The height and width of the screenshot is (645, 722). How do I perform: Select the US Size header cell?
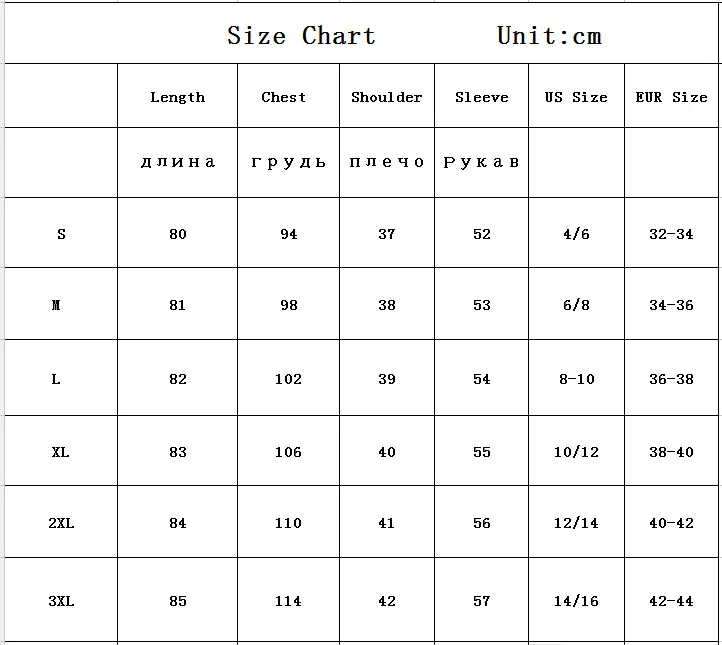[x=576, y=96]
